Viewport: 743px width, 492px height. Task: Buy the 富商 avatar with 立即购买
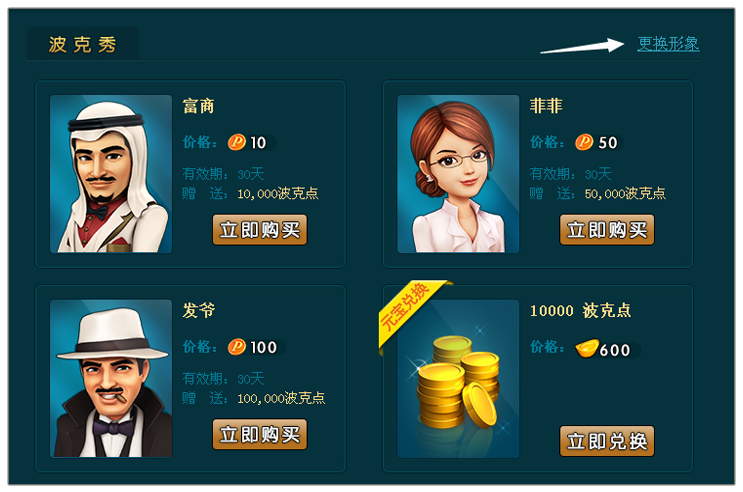coord(260,230)
